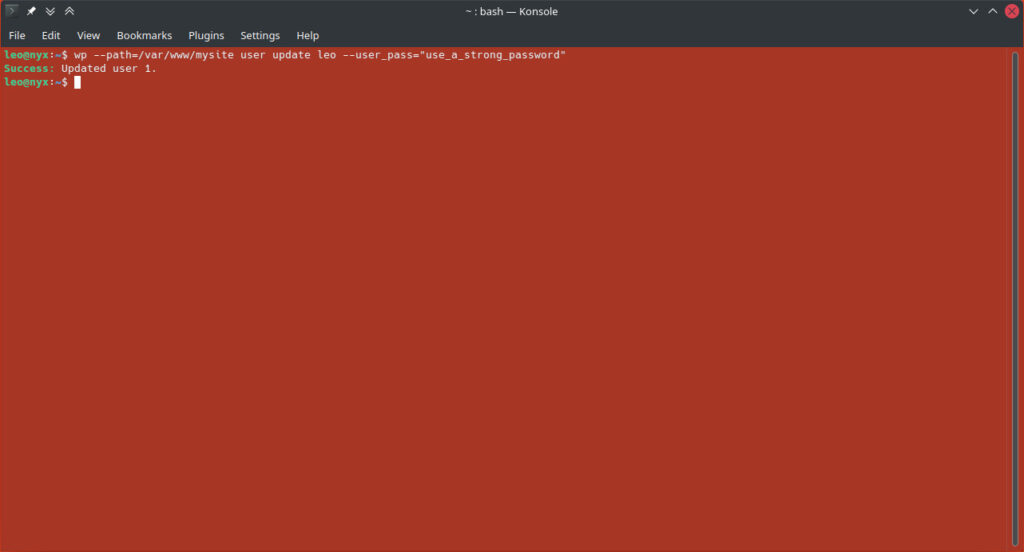Open the File menu
This screenshot has width=1024, height=552.
17,35
